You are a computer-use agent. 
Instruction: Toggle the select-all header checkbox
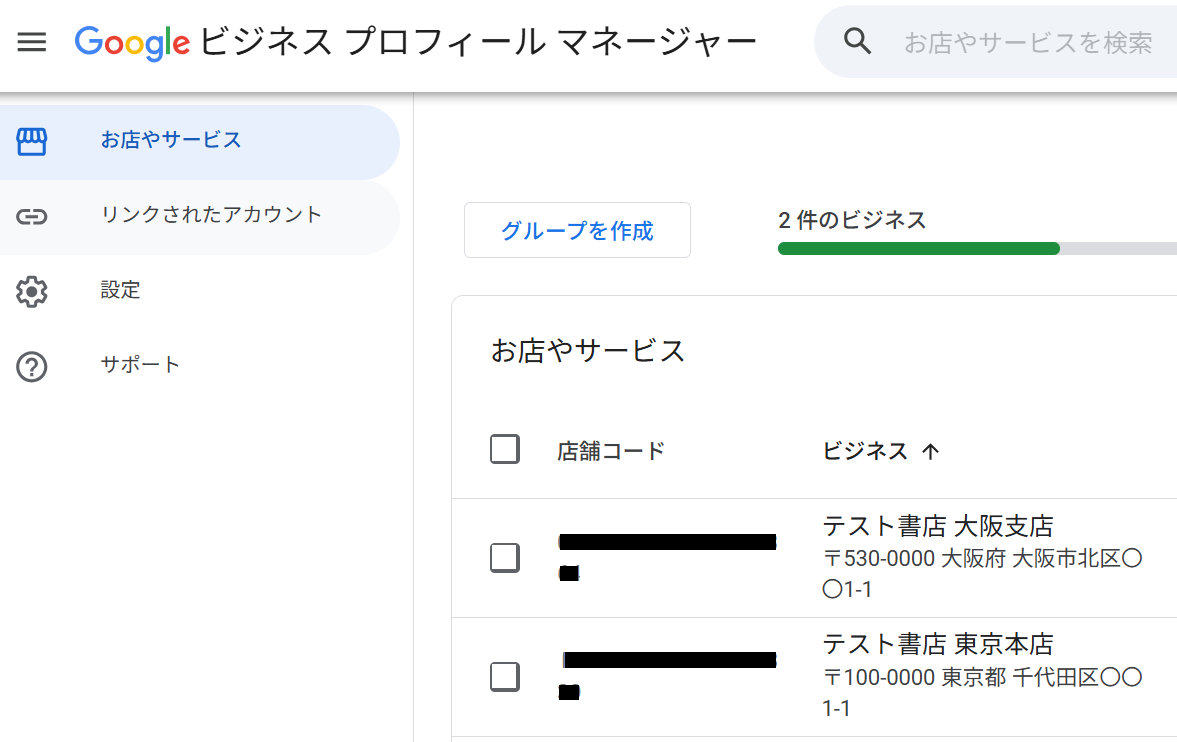tap(505, 450)
